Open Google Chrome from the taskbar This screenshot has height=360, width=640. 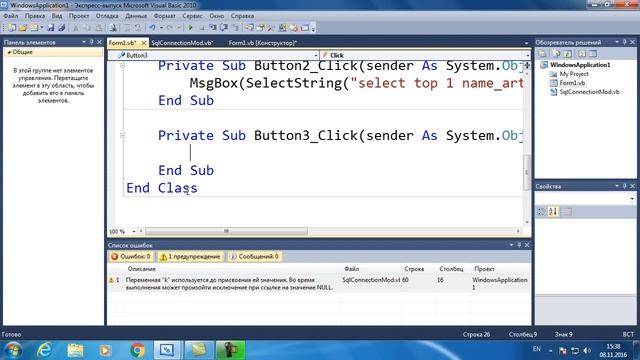pos(137,350)
